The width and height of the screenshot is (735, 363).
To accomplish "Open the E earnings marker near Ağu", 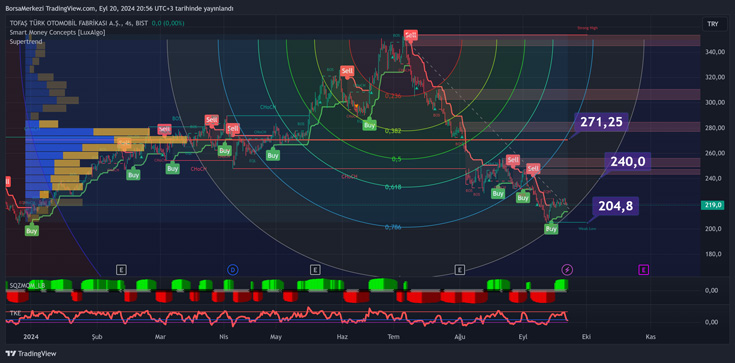I will point(460,270).
